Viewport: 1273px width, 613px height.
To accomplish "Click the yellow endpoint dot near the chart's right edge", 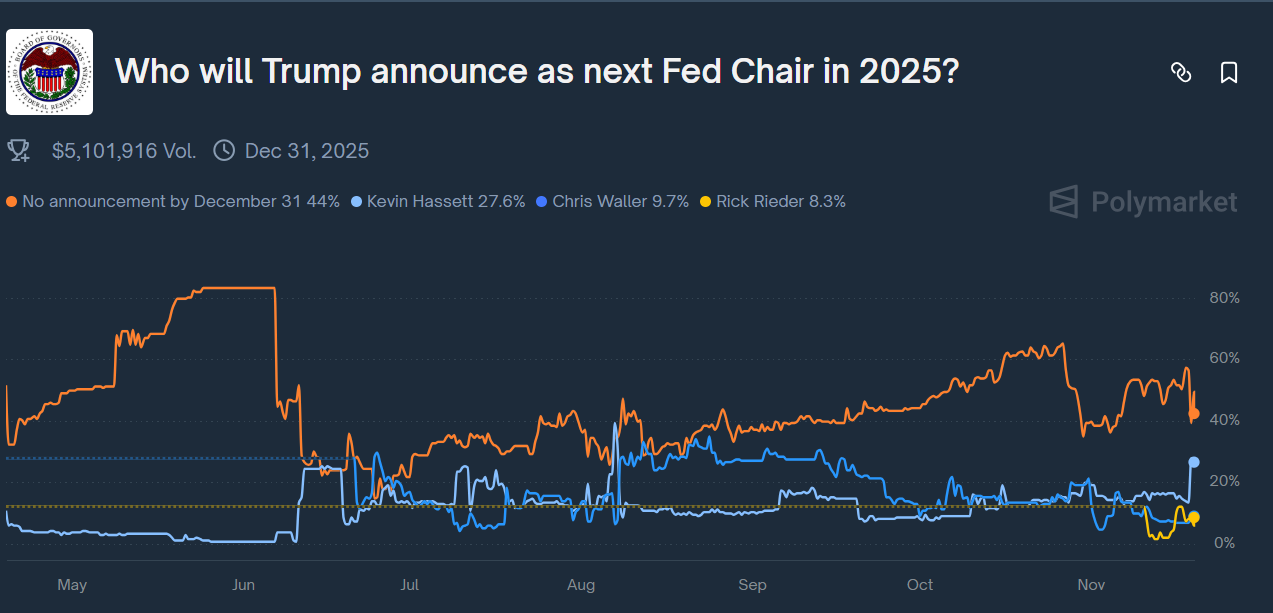I will click(1192, 518).
